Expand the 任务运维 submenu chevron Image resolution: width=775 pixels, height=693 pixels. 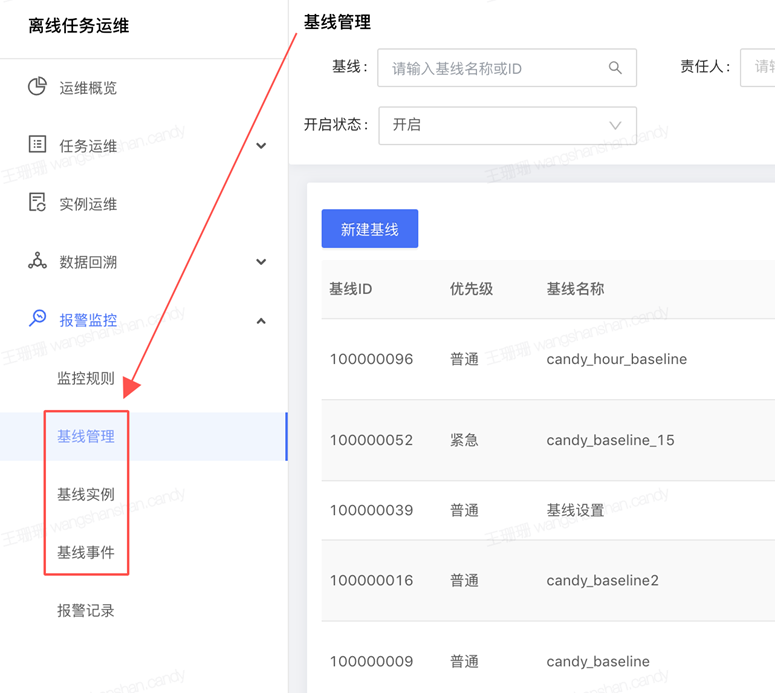pyautogui.click(x=261, y=146)
